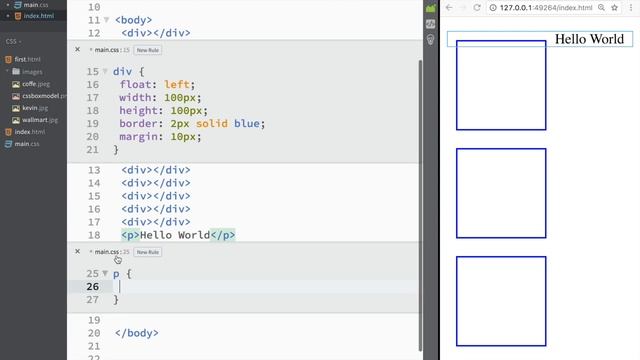Click the image icon next to coffe.jpeg
This screenshot has width=640, height=360.
pyautogui.click(x=16, y=84)
